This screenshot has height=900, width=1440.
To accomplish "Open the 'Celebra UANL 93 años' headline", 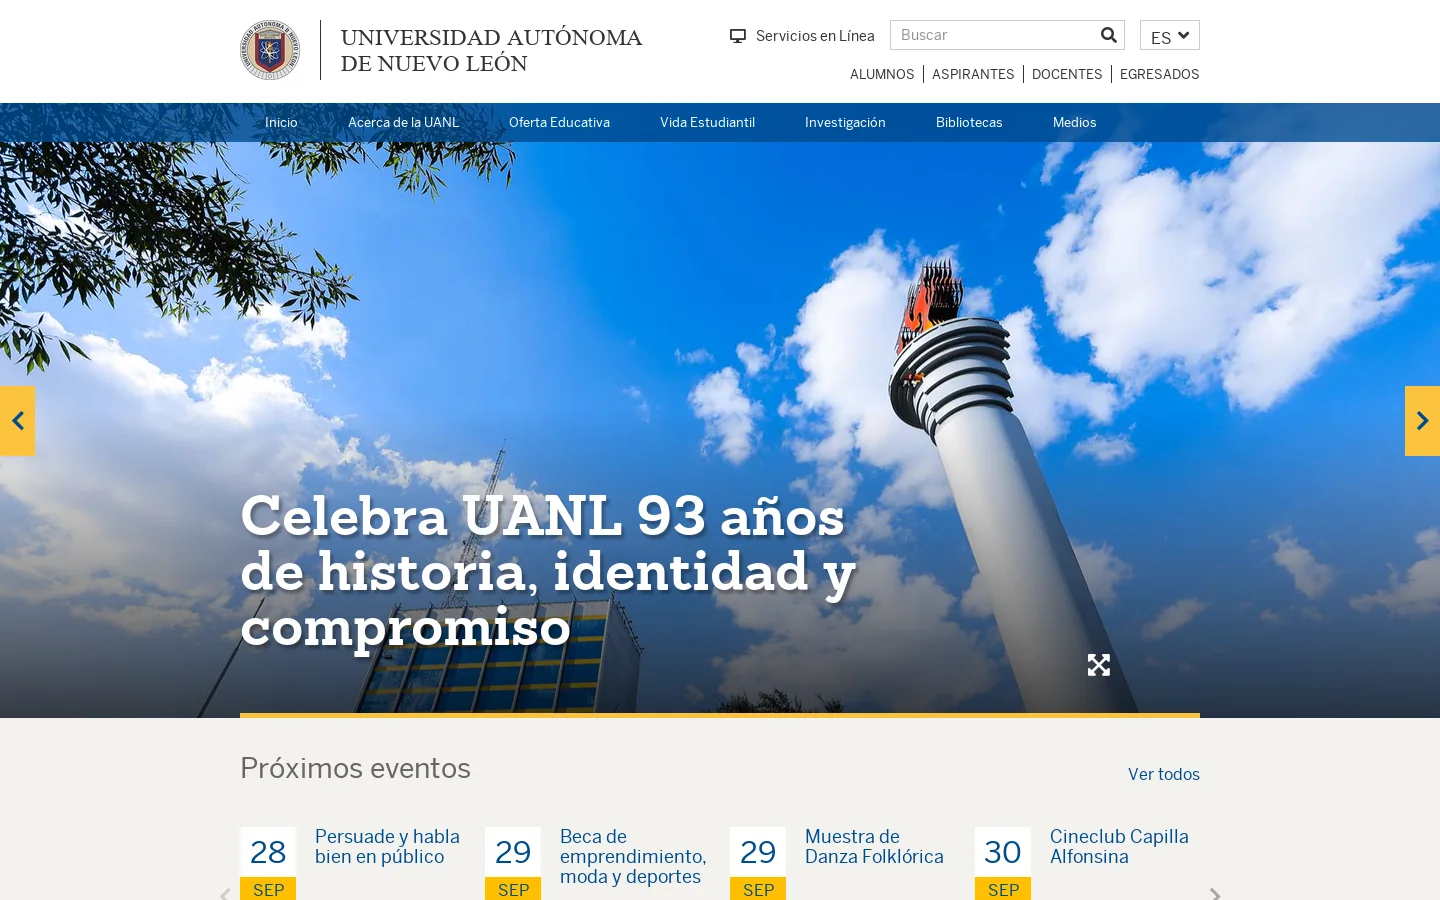I will tap(548, 571).
